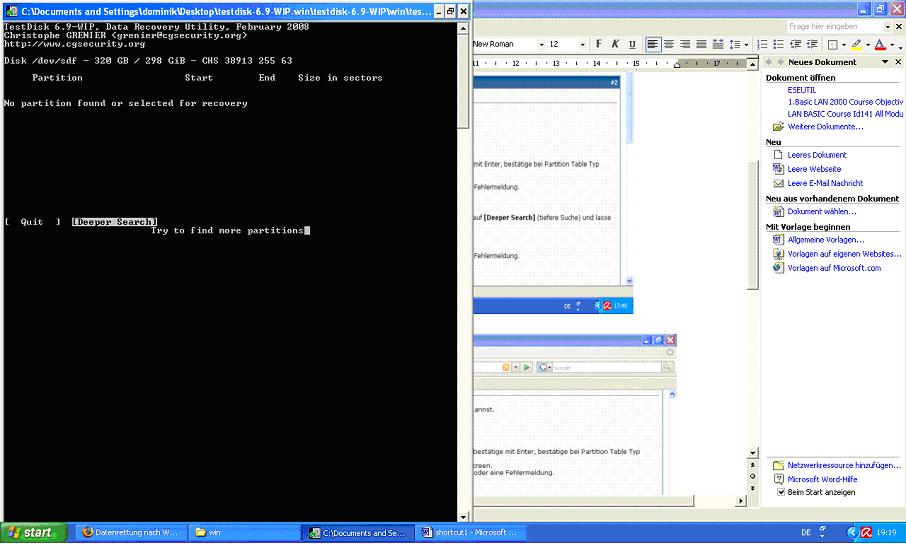Select [Deeper Search] in TestDisk
This screenshot has width=906, height=544.
[x=114, y=222]
